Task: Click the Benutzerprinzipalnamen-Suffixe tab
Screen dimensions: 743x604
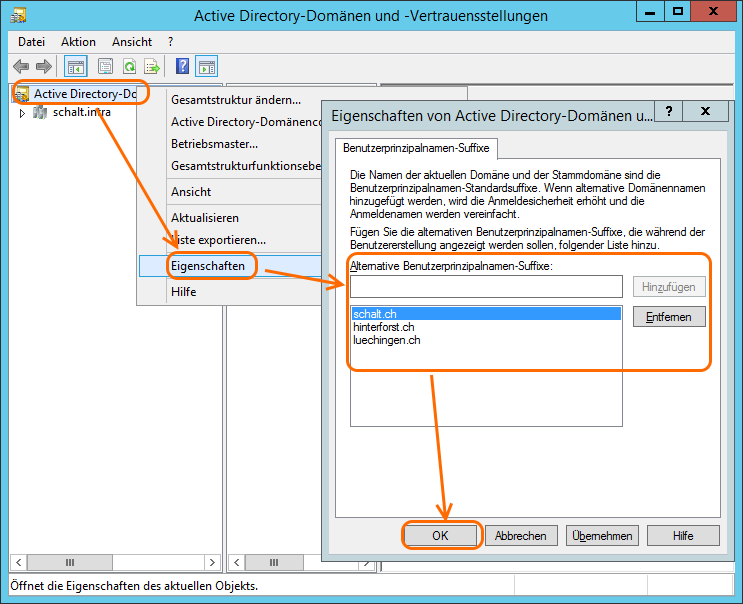Action: click(416, 147)
